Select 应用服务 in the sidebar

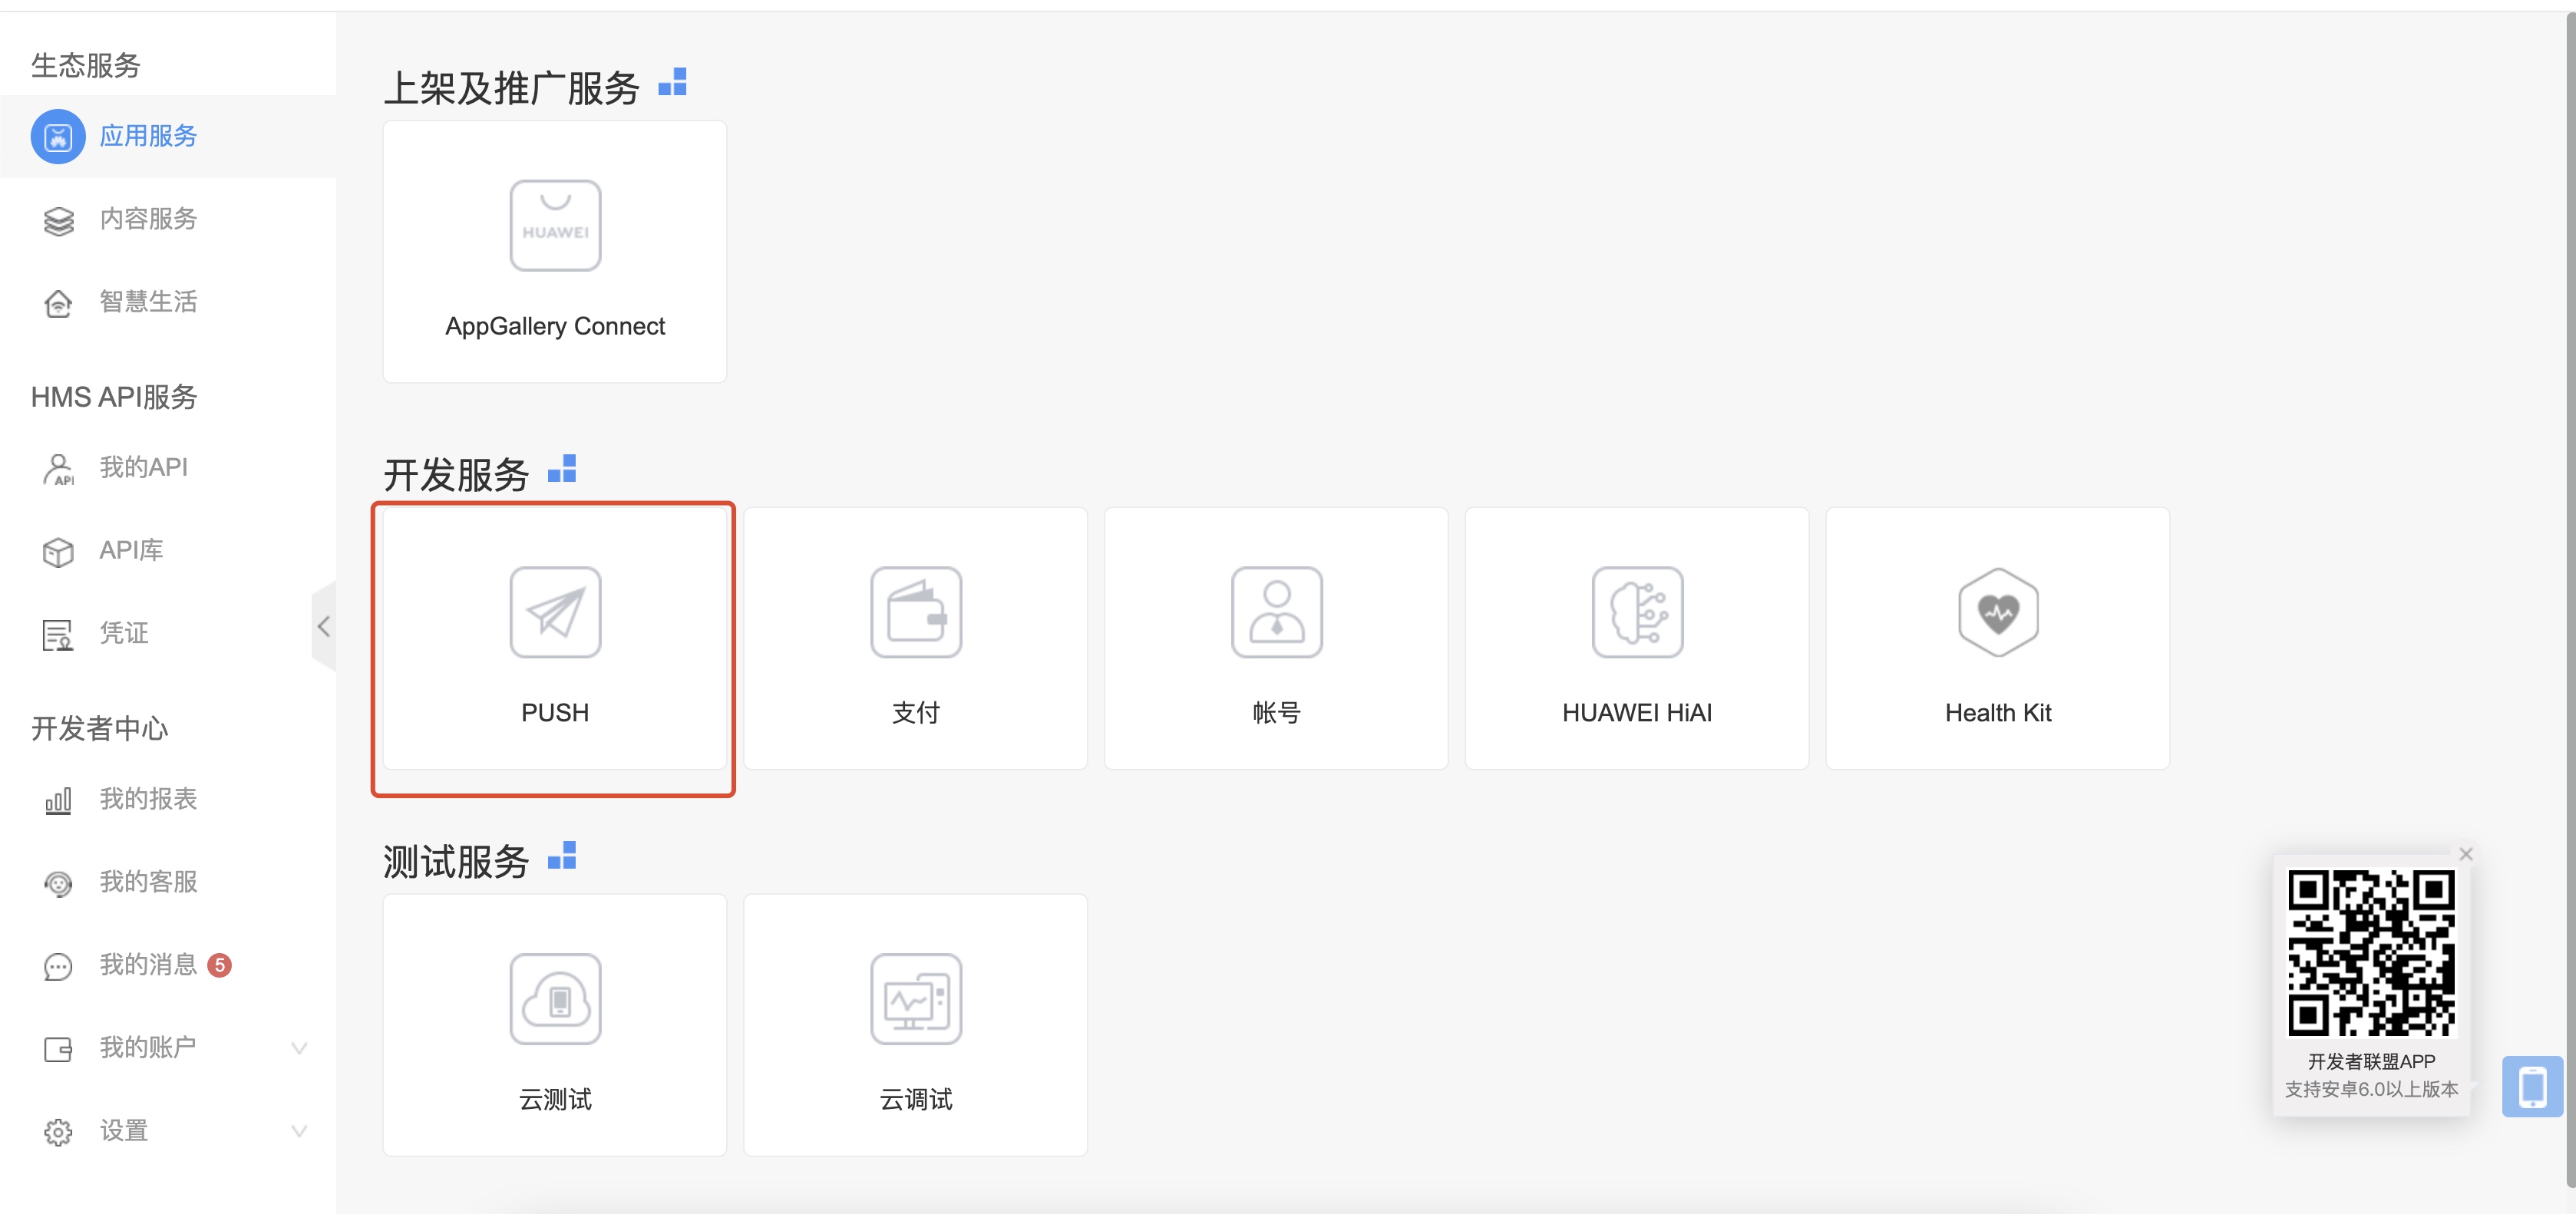(x=148, y=136)
